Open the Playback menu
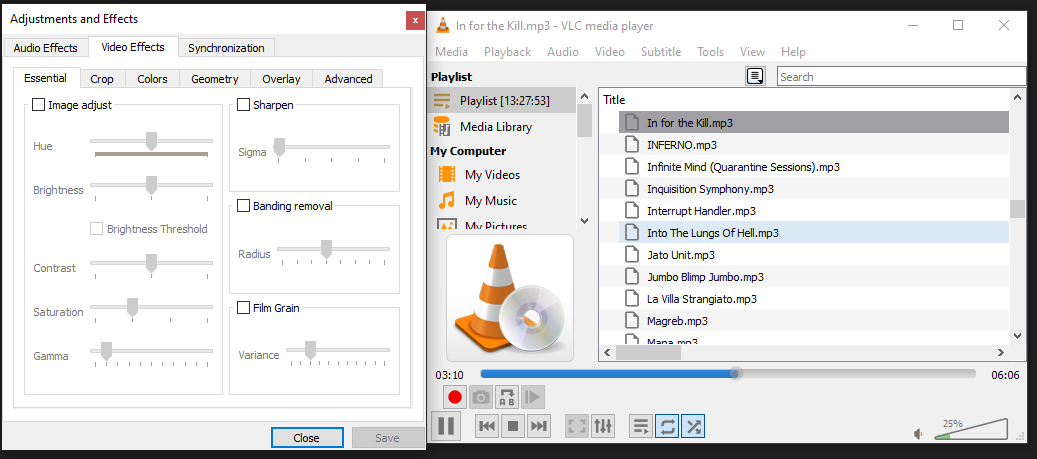Image resolution: width=1037 pixels, height=459 pixels. point(507,52)
